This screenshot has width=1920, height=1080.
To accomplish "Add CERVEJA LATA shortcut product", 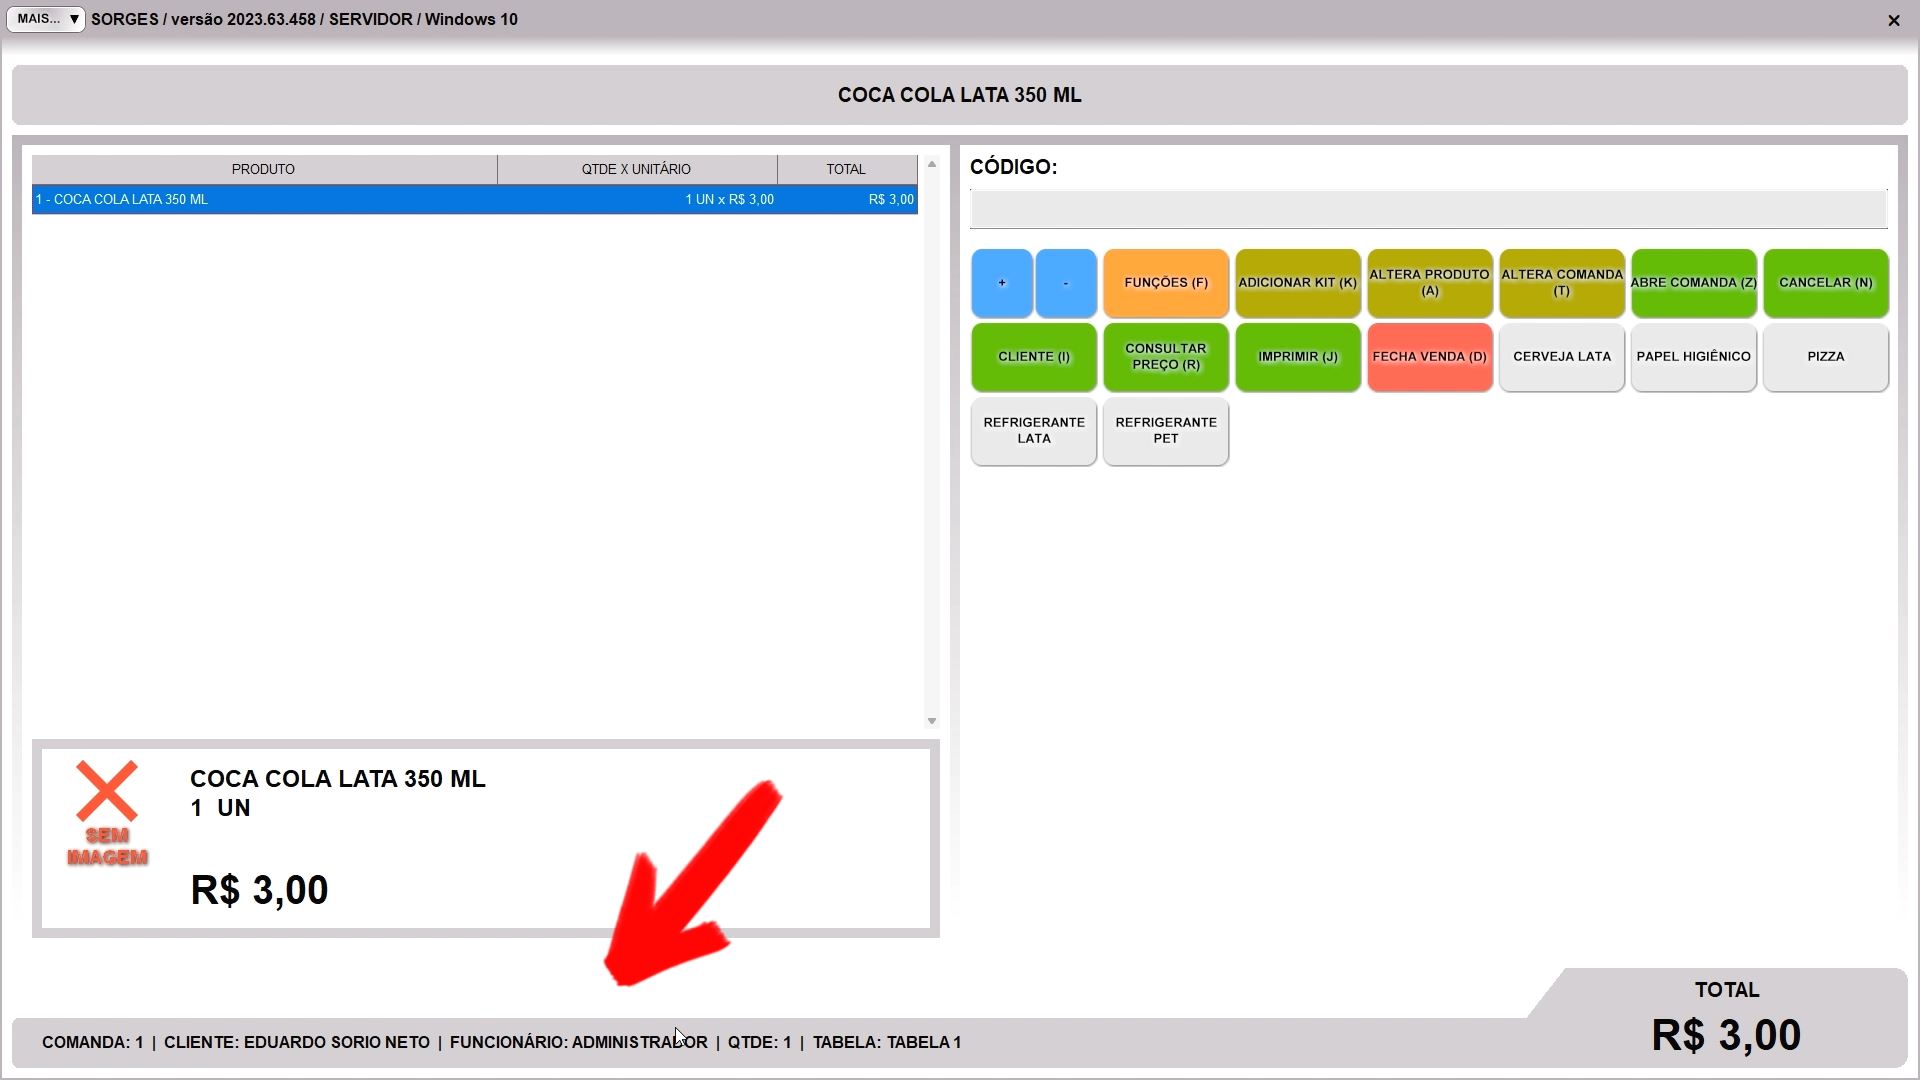I will [1562, 357].
